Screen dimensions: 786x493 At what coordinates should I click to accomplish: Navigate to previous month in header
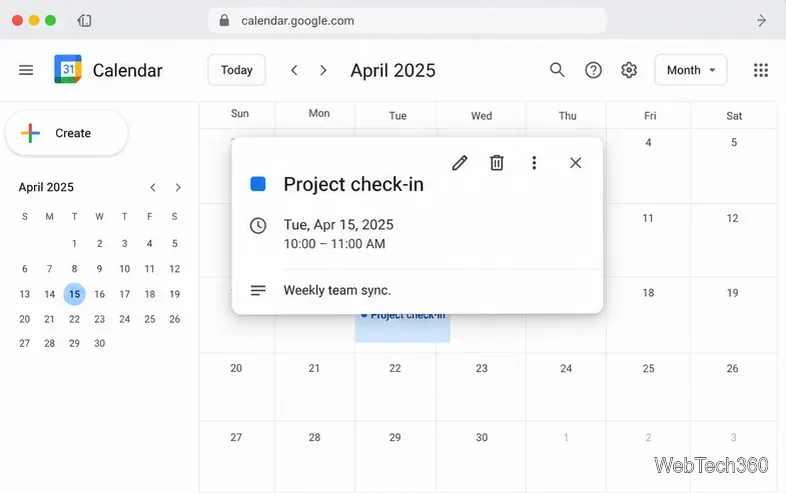point(294,71)
